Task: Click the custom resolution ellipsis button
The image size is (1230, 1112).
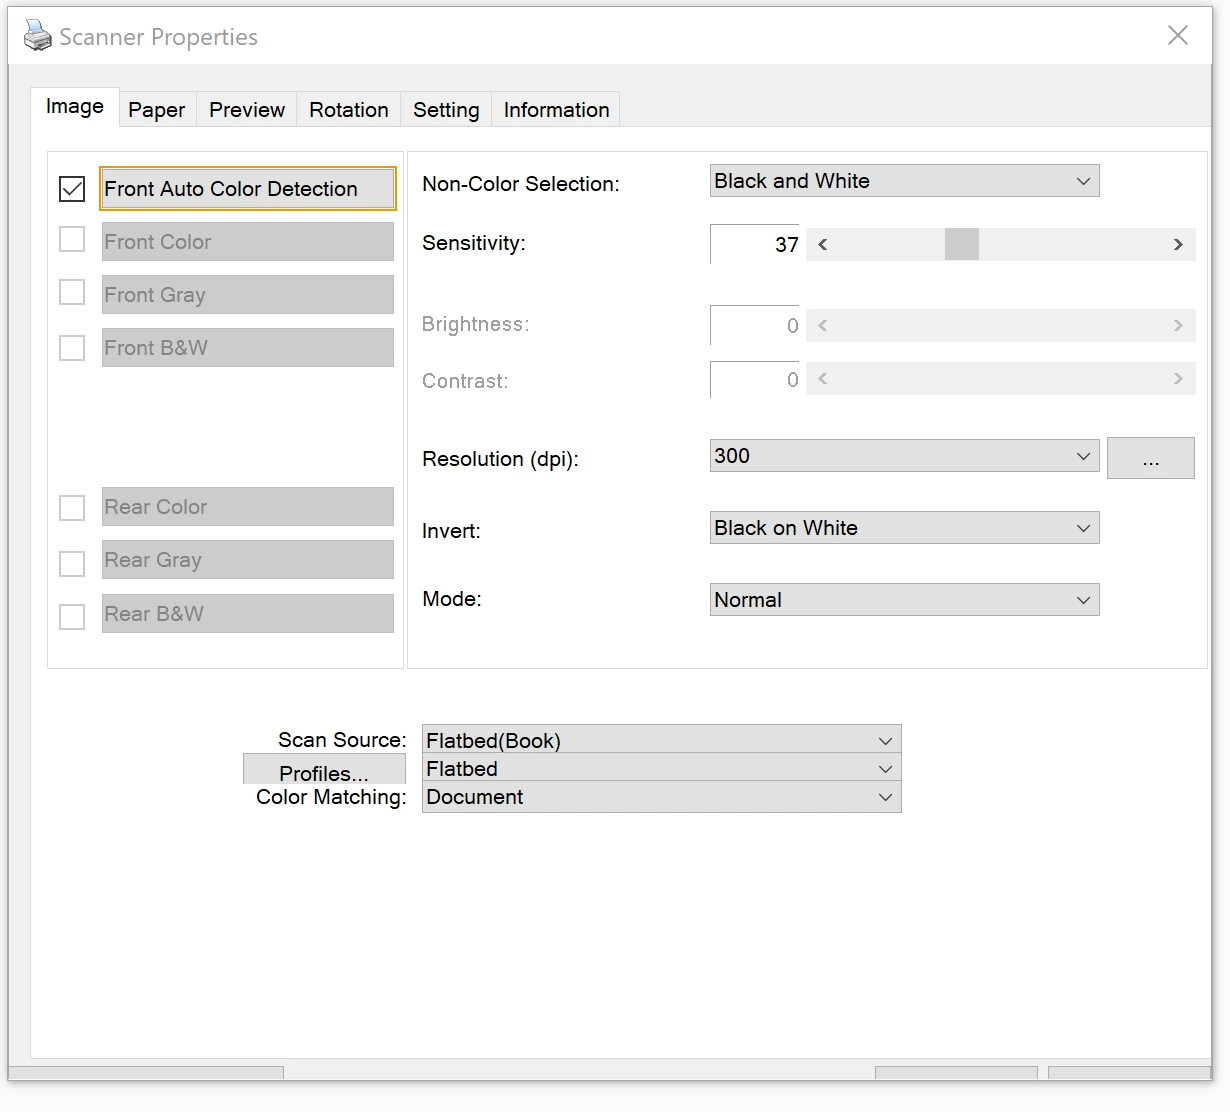Action: coord(1151,458)
